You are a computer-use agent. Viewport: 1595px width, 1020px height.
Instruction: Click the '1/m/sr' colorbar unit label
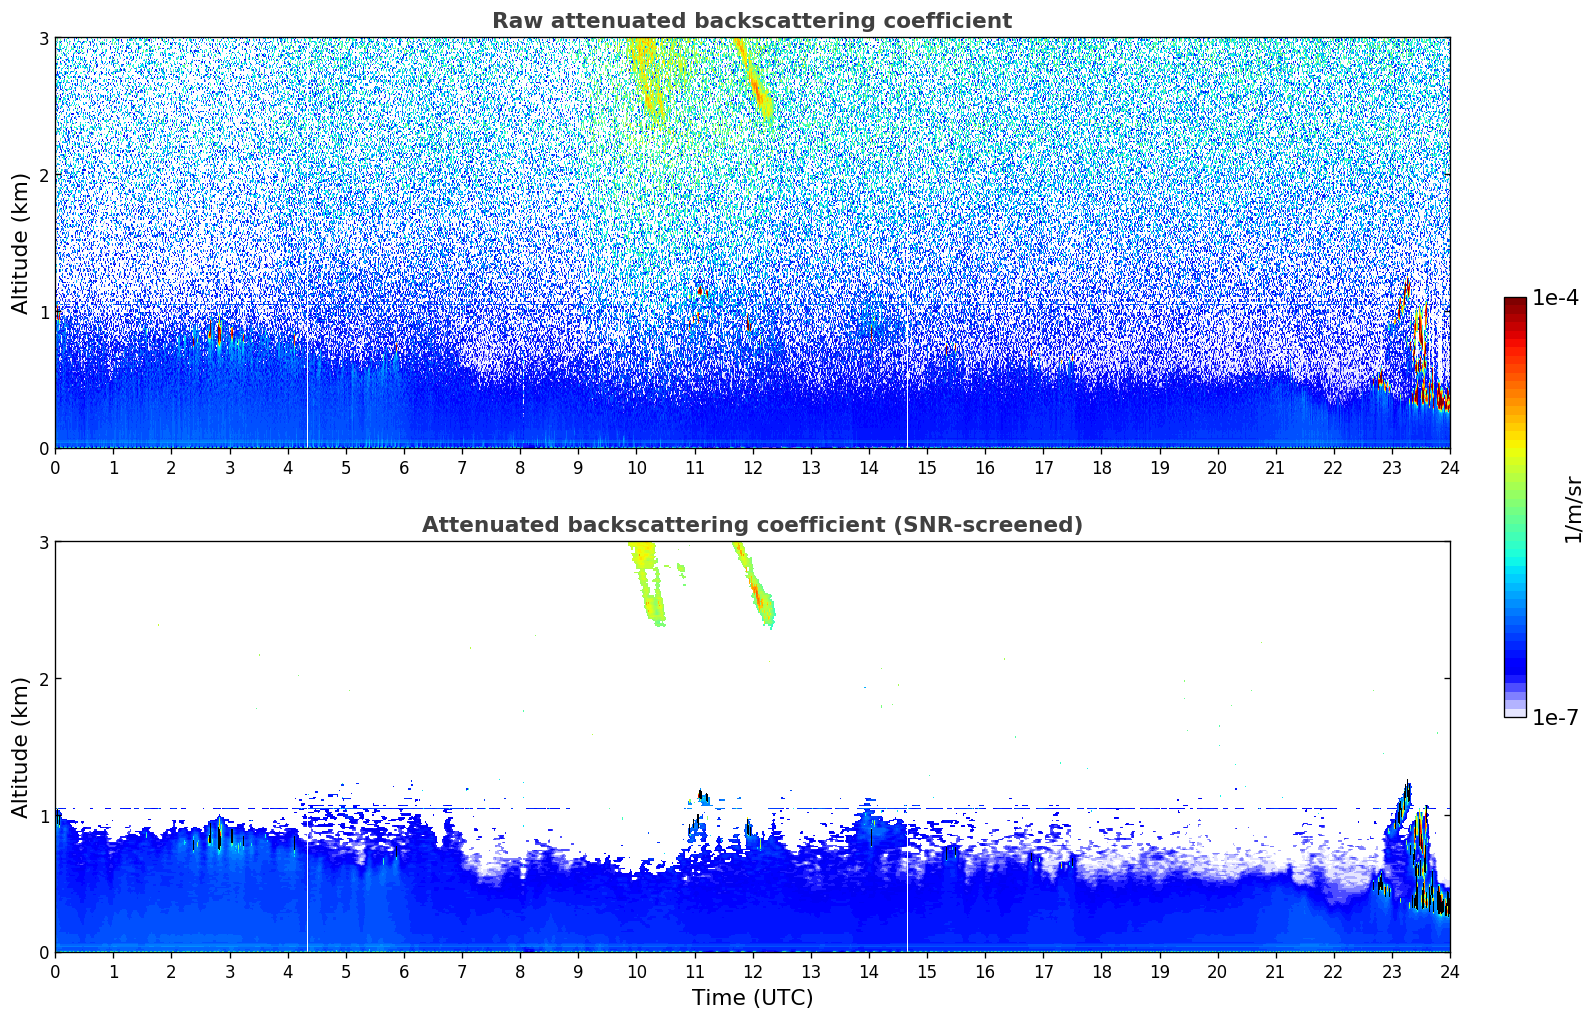pyautogui.click(x=1573, y=510)
